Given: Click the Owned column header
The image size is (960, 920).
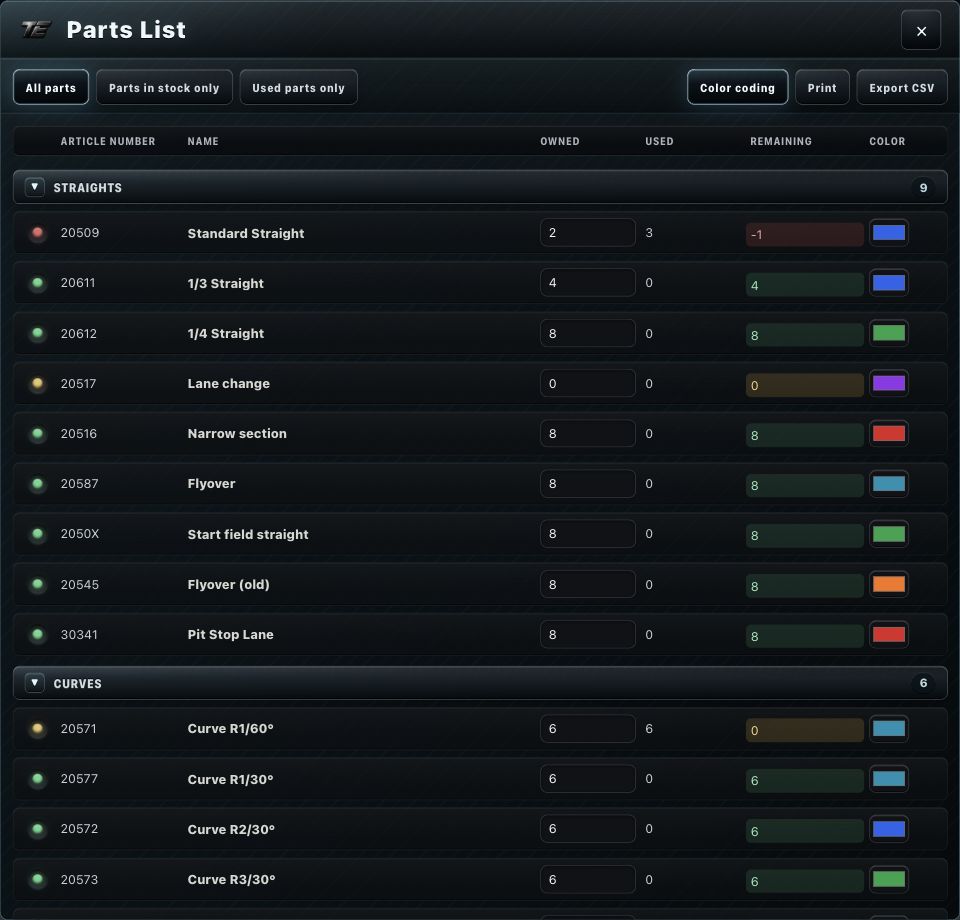Looking at the screenshot, I should click(560, 141).
